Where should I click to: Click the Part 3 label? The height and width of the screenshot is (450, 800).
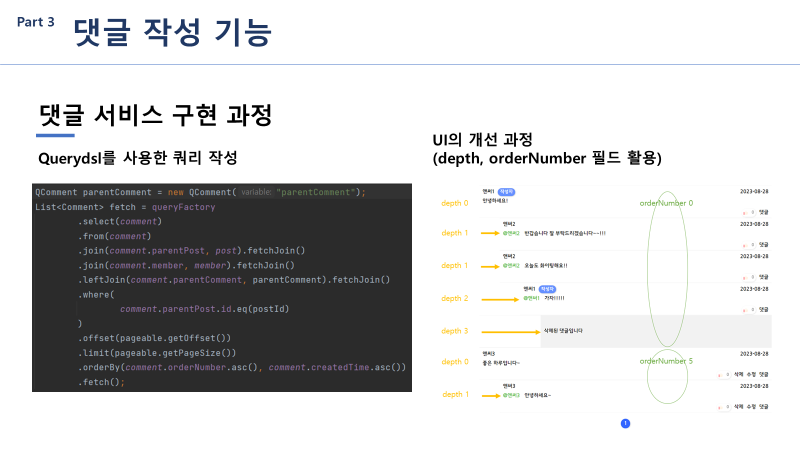click(36, 22)
